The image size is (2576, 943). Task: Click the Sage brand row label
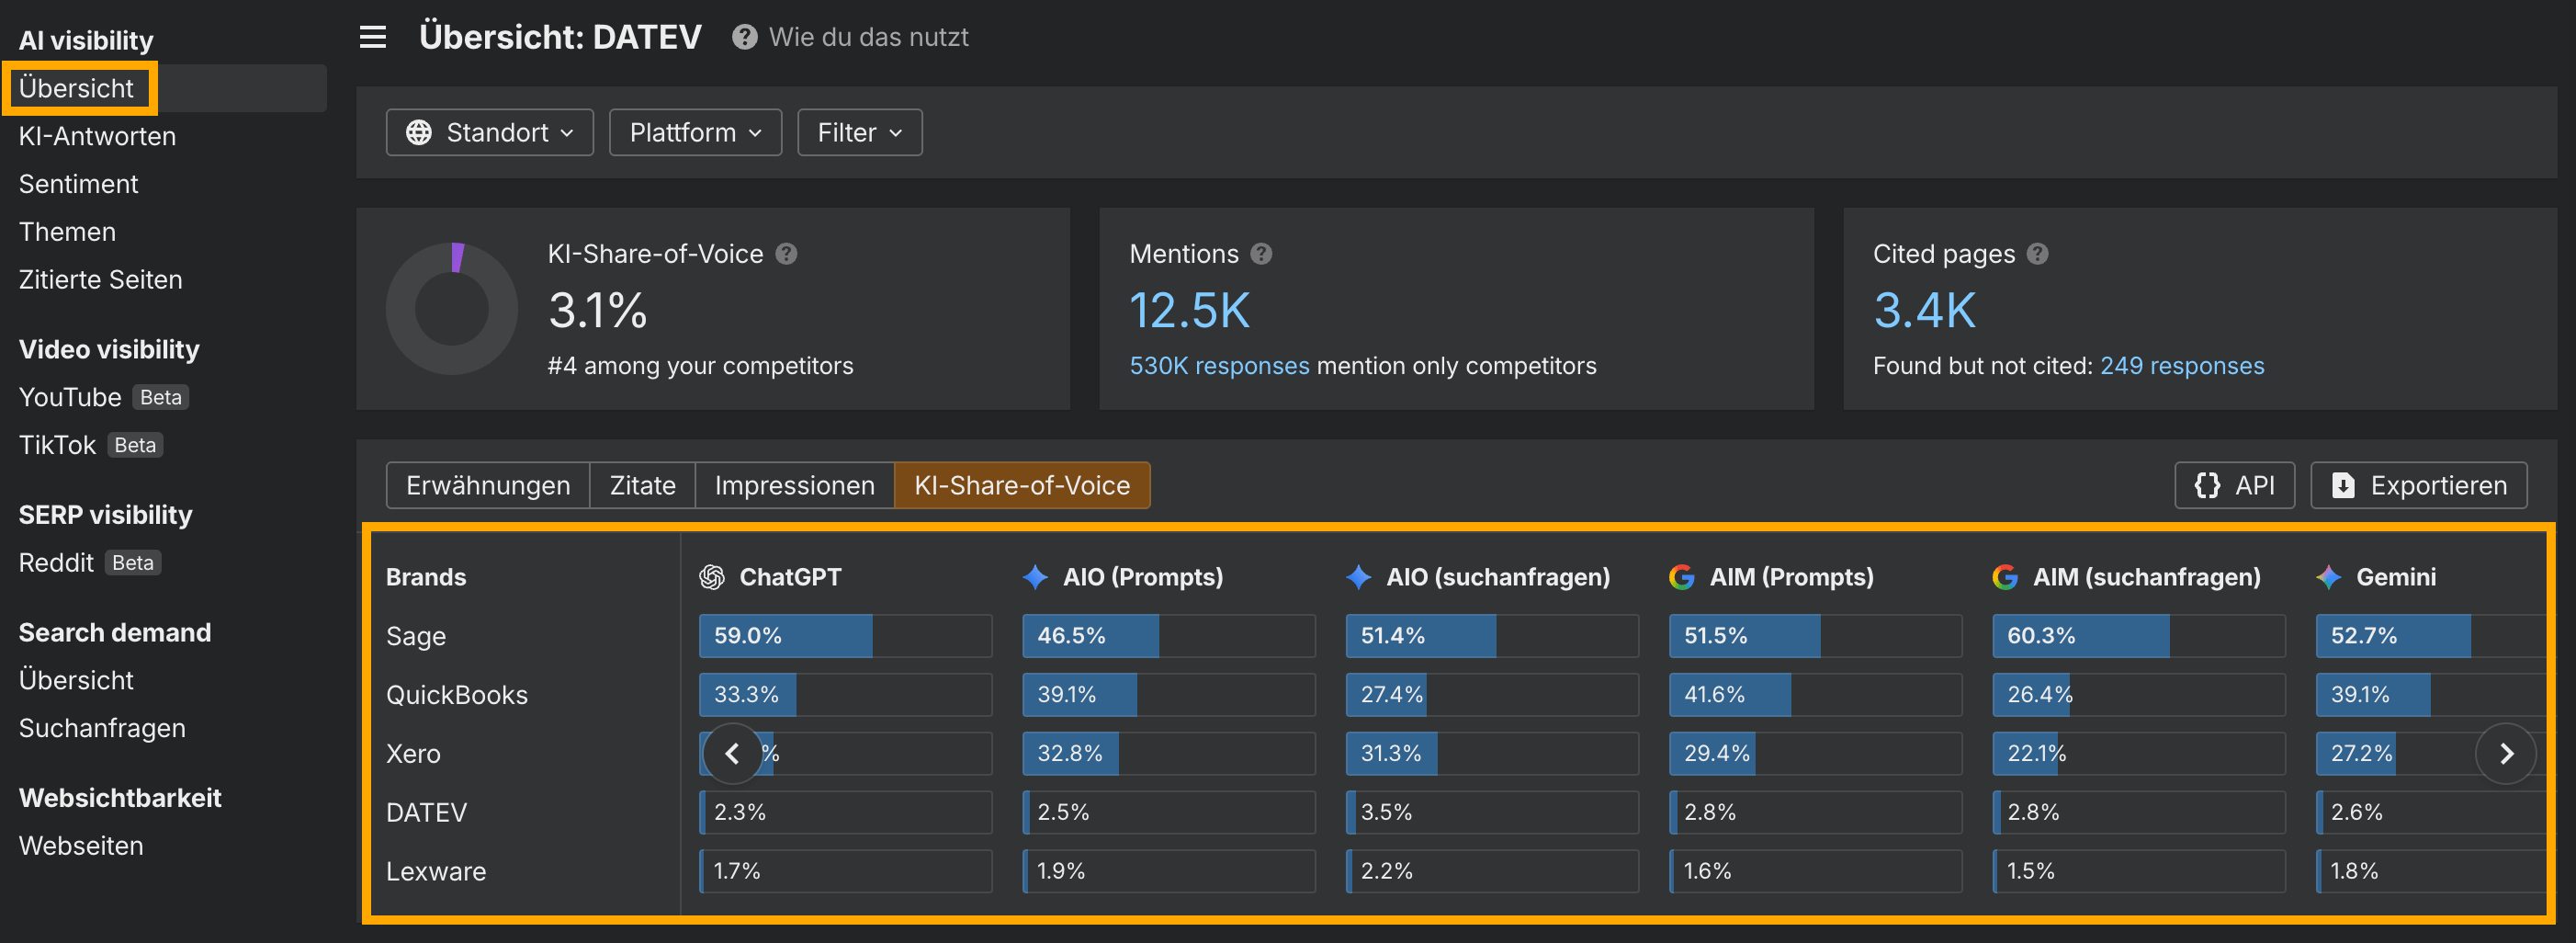416,637
